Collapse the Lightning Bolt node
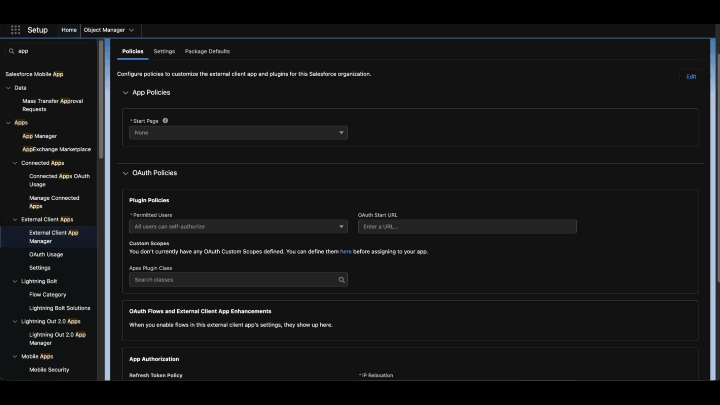Screen dimensions: 720x405 15,281
